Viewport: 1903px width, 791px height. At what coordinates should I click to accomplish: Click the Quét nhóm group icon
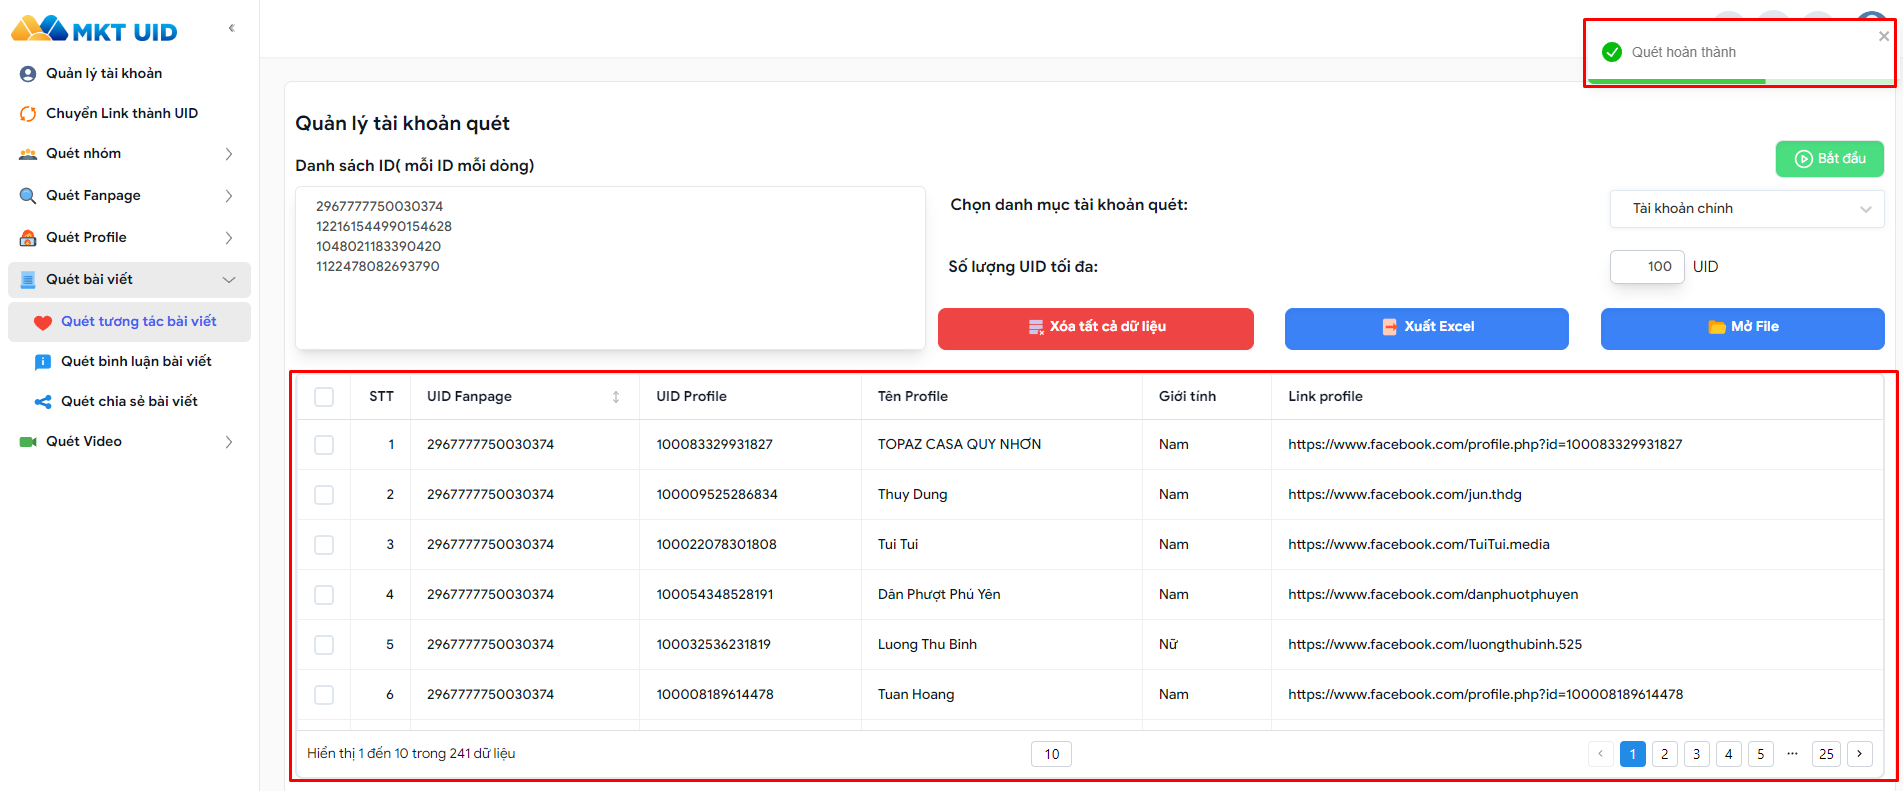[x=28, y=153]
